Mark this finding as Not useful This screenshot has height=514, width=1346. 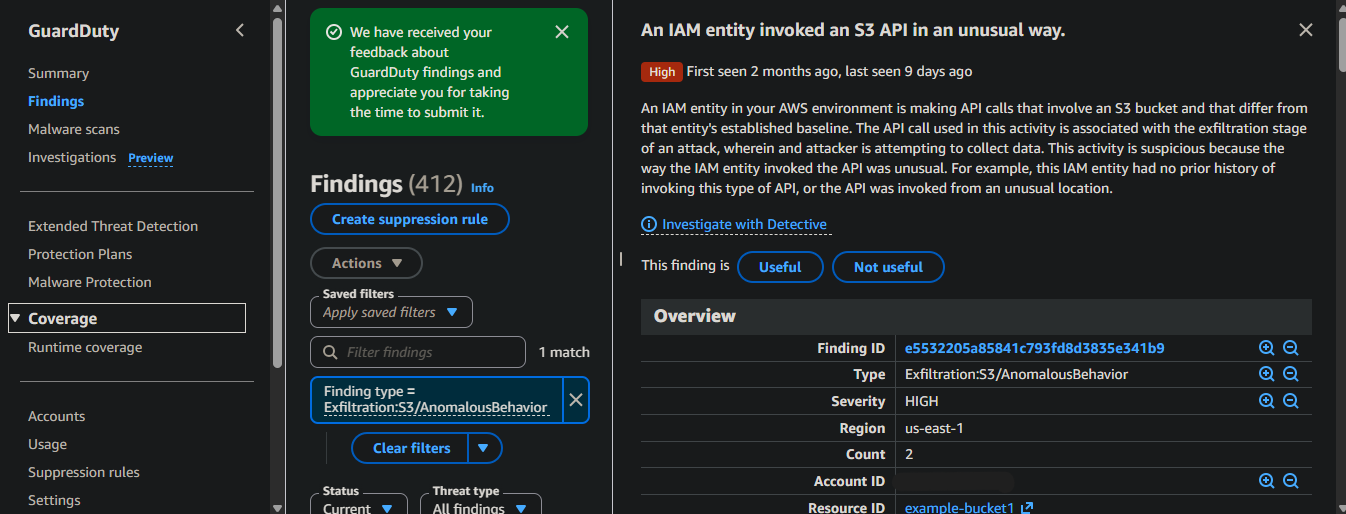[888, 267]
